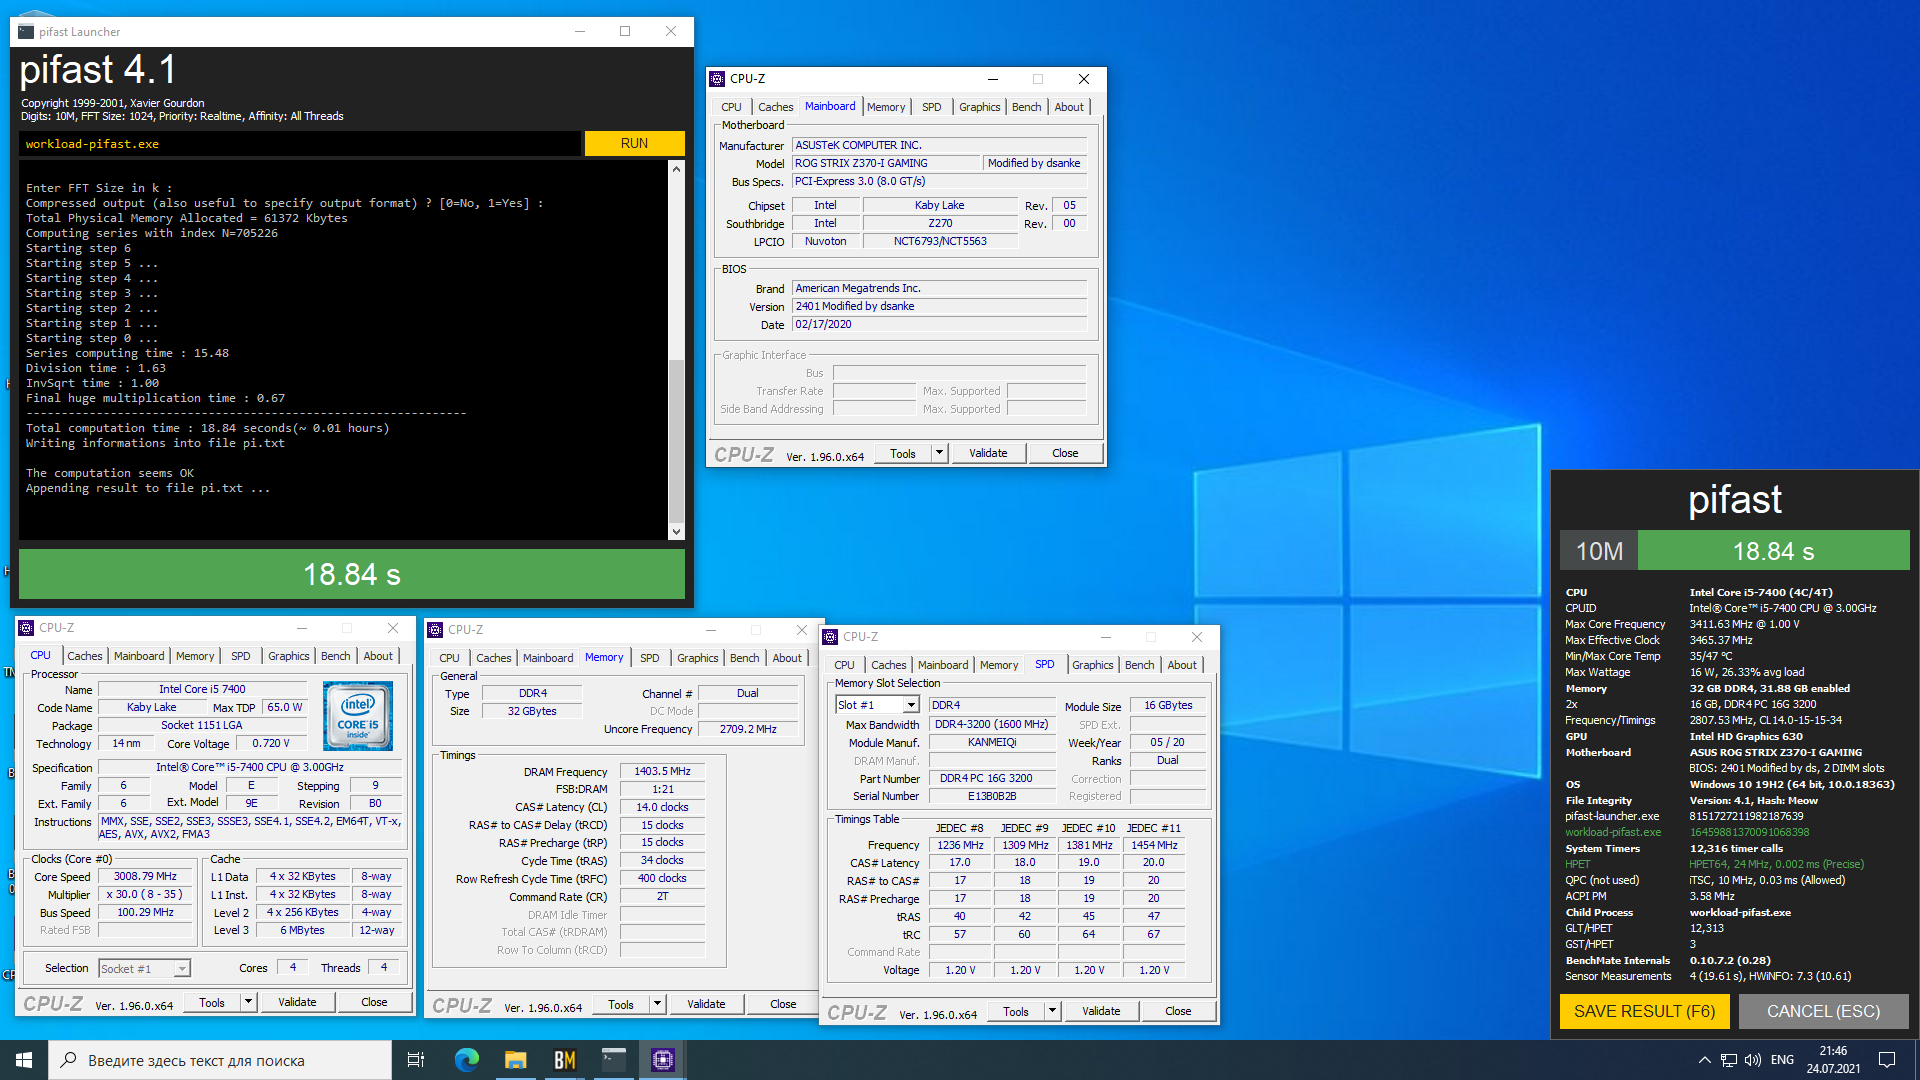Click Validate in CPU tab window
This screenshot has height=1080, width=1920.
point(297,1002)
